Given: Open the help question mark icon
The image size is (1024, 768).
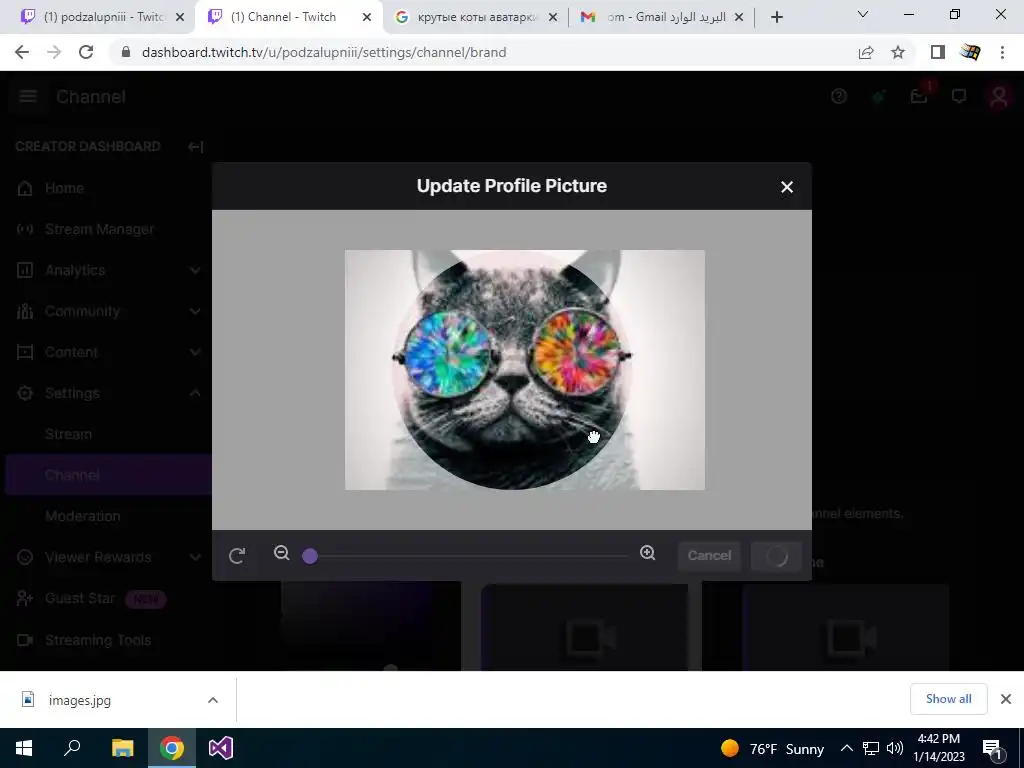Looking at the screenshot, I should (x=839, y=97).
